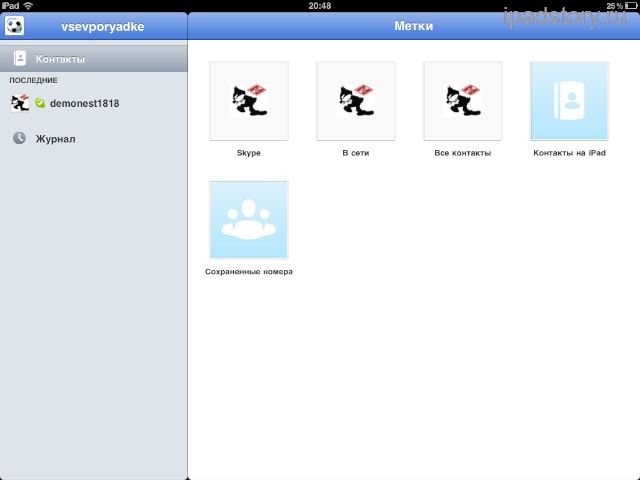Tap the soccer ball profile avatar
640x480 pixels.
click(14, 26)
